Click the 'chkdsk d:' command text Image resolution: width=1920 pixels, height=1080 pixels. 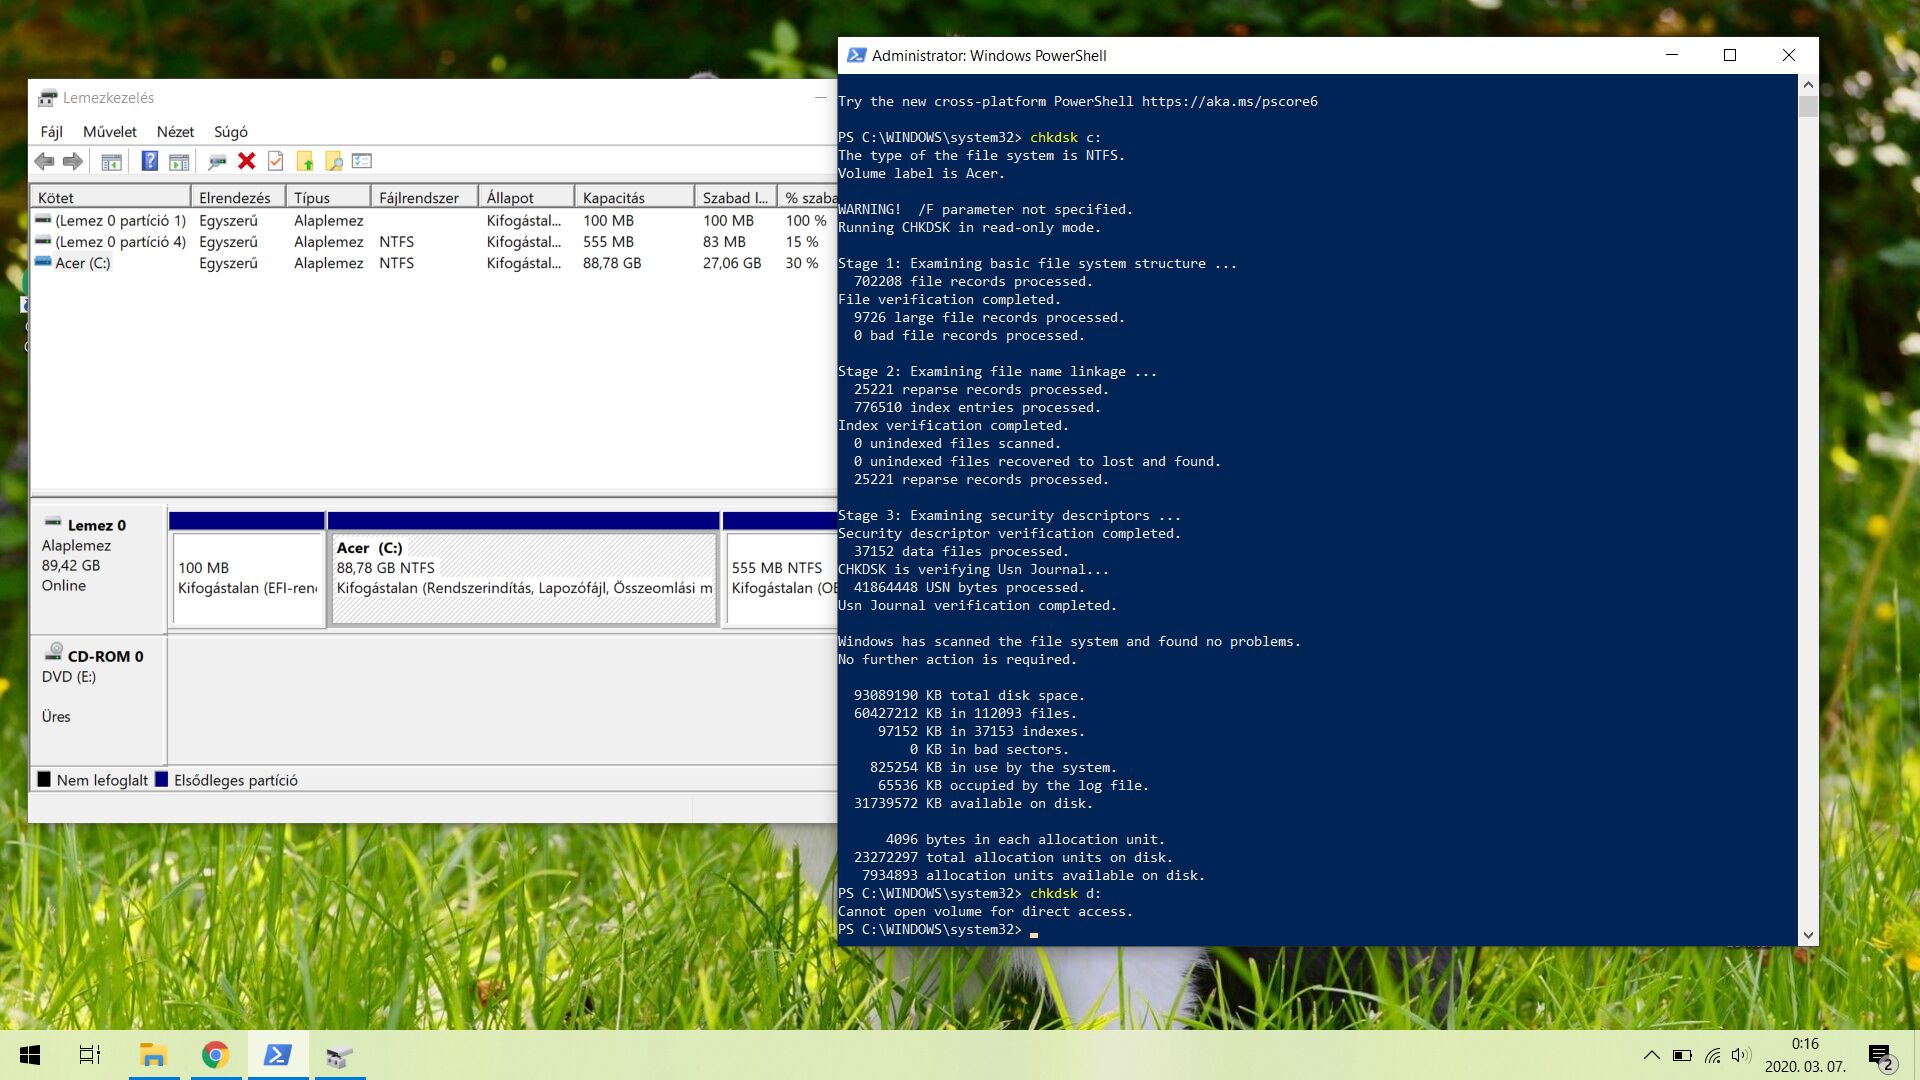coord(1066,893)
